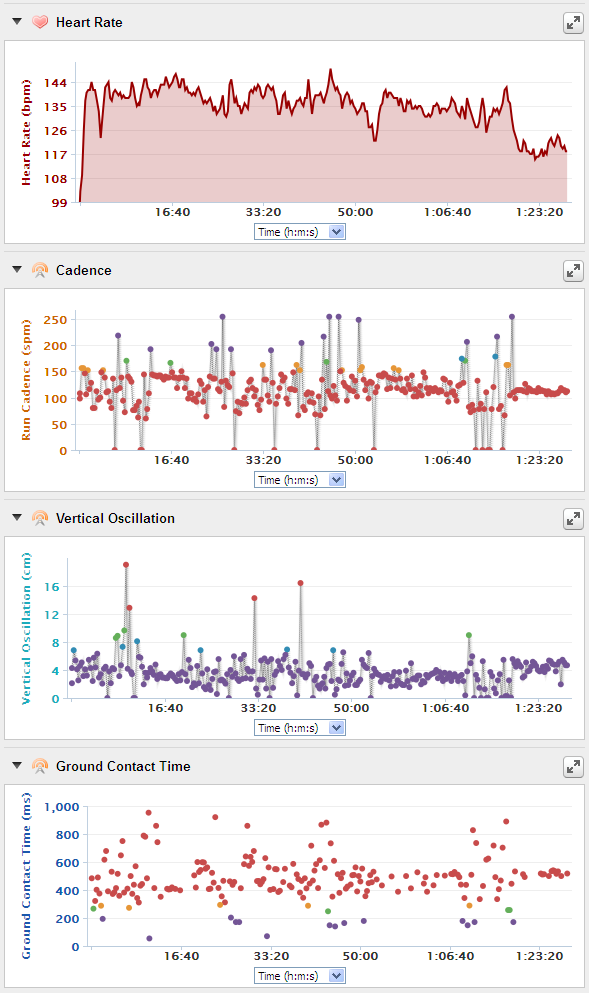Click the 1:06:40 time label on Ground Contact Time chart
The width and height of the screenshot is (589, 993).
point(450,956)
